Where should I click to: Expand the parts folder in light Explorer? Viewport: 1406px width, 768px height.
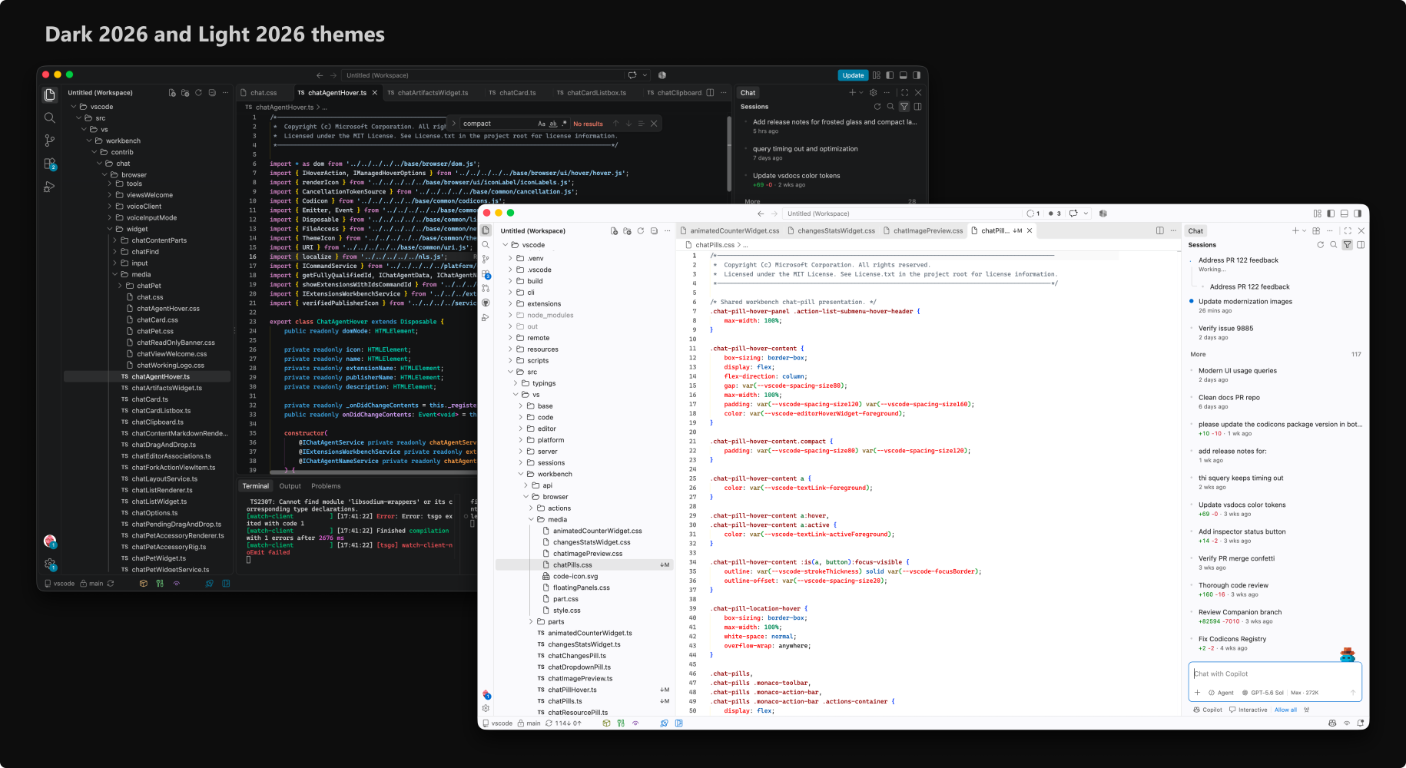point(532,622)
